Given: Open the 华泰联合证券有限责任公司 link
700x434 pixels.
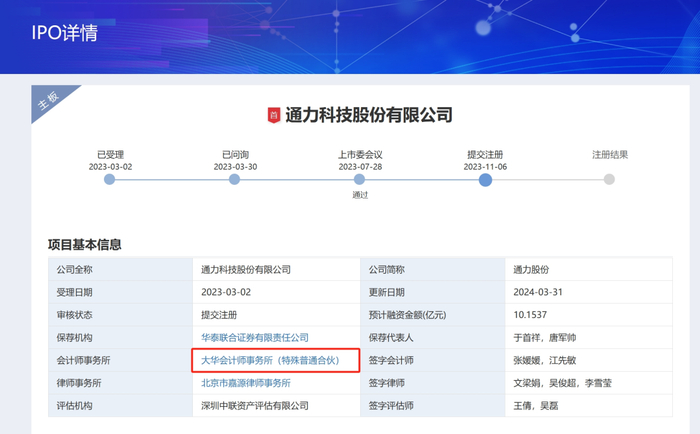Looking at the screenshot, I should click(255, 338).
